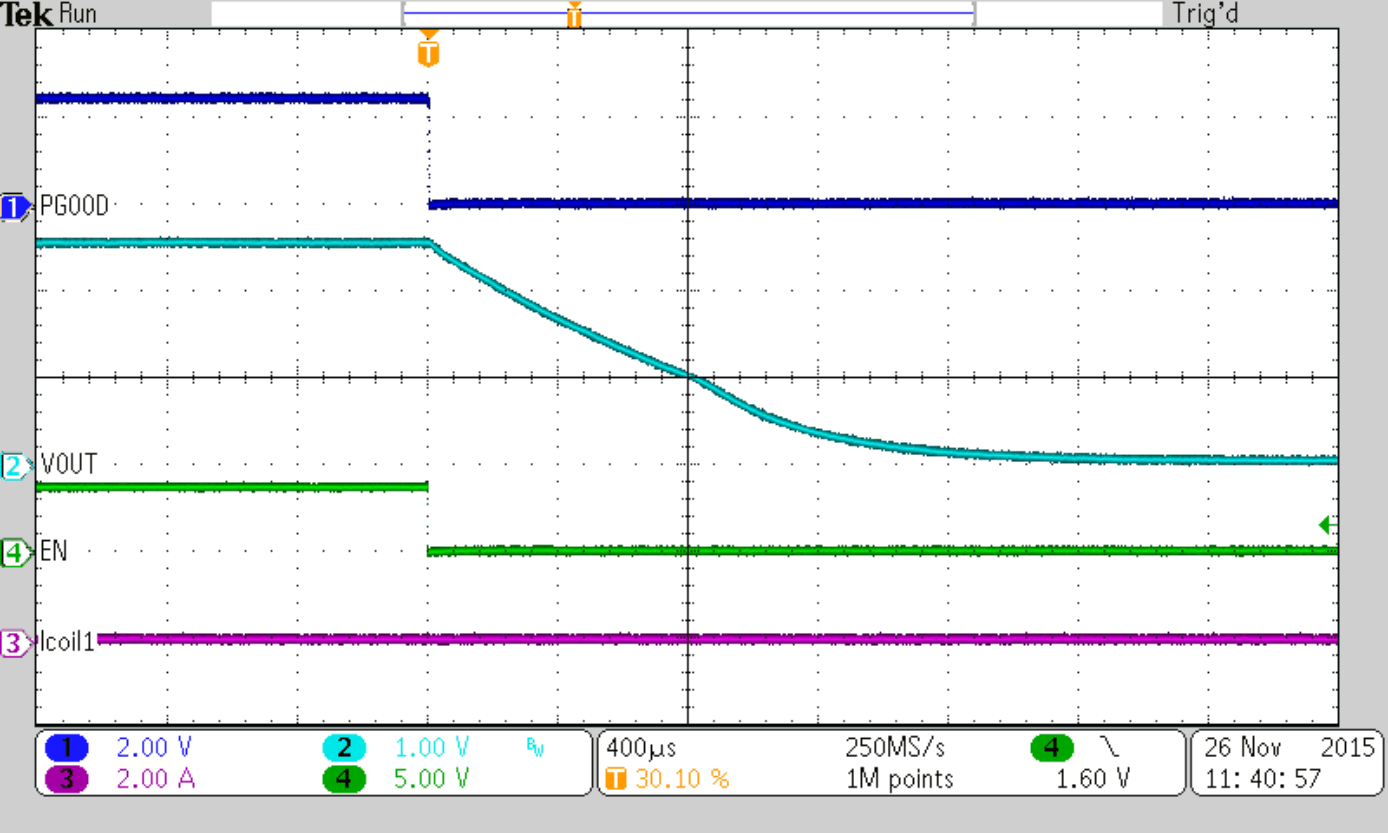Viewport: 1388px width, 833px height.
Task: Click the 400µs timebase readout
Action: (x=641, y=748)
